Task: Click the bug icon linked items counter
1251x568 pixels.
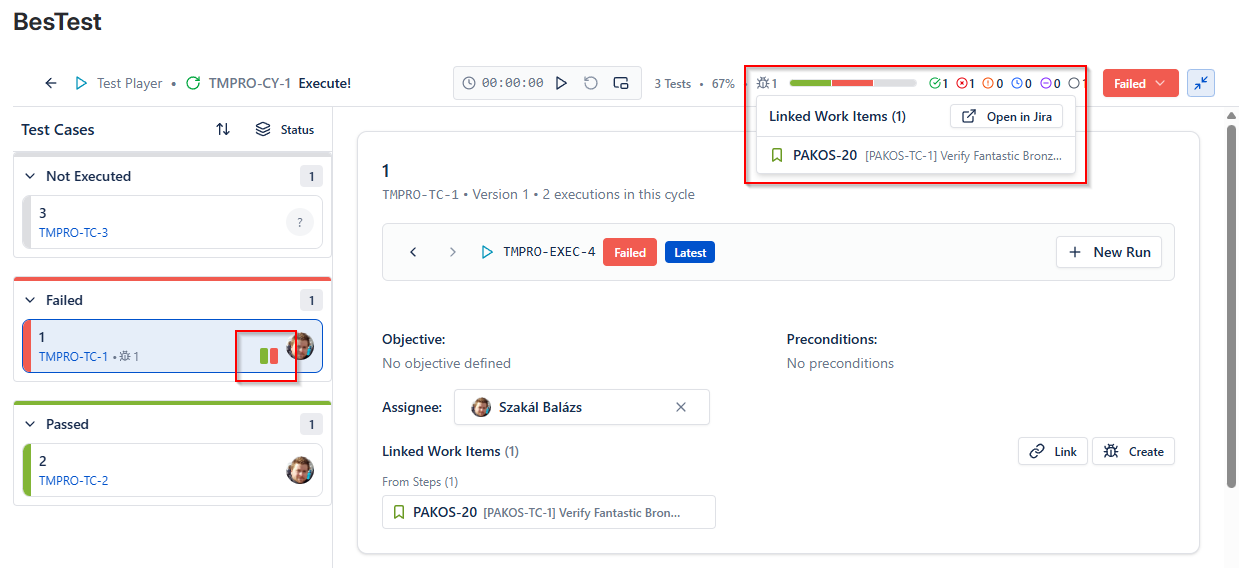Action: (767, 84)
